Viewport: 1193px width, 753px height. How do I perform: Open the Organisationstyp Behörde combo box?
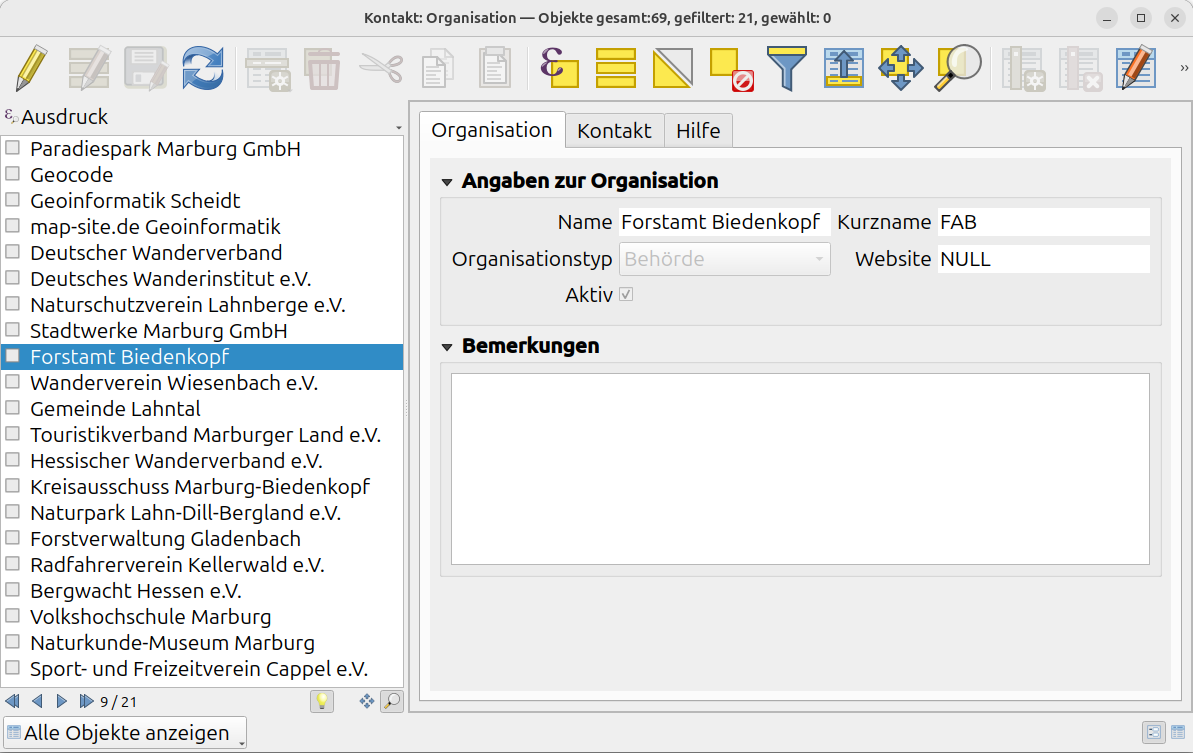[724, 259]
